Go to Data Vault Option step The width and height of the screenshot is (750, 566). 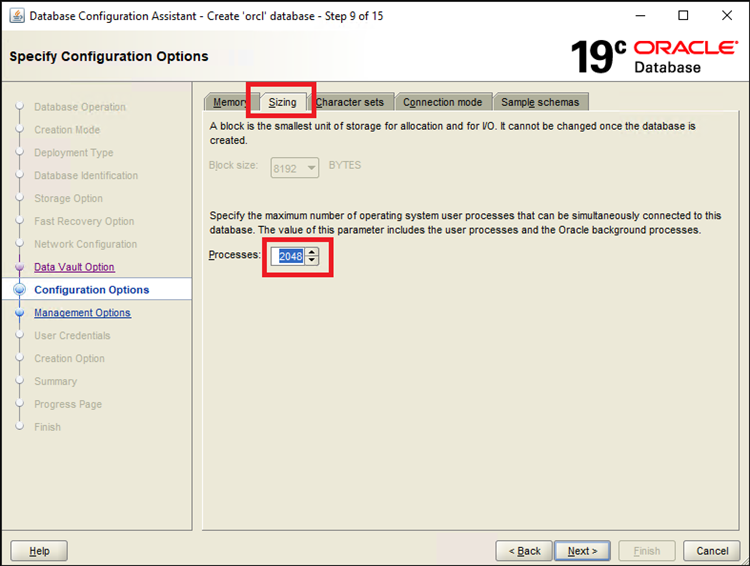click(x=74, y=267)
